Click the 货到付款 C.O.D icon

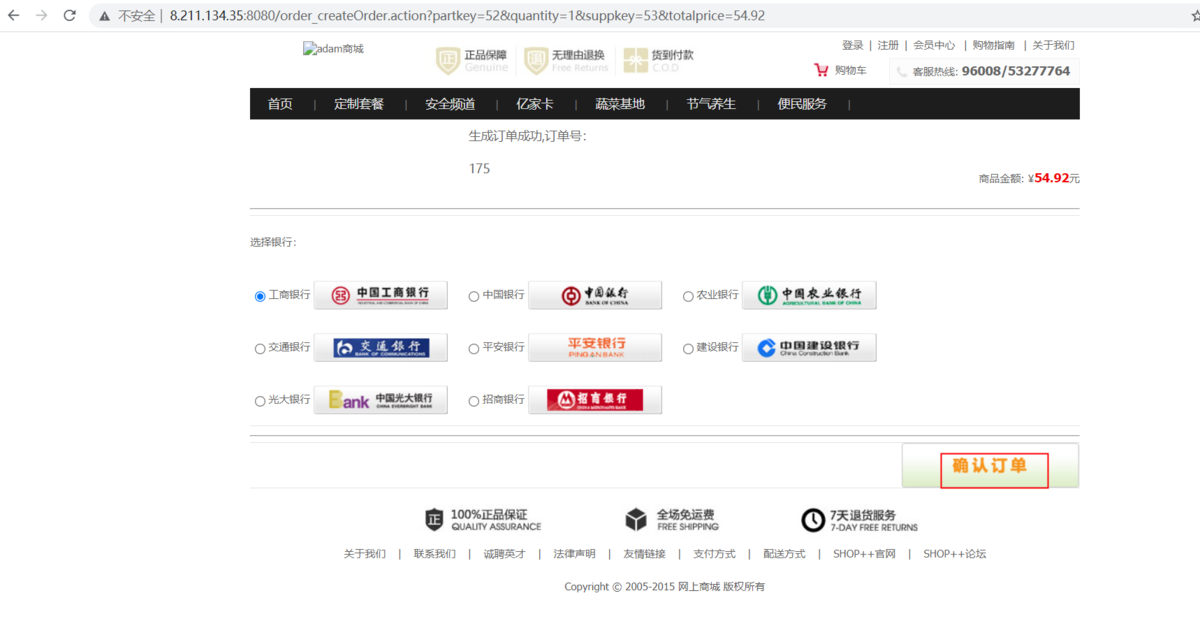pyautogui.click(x=636, y=61)
